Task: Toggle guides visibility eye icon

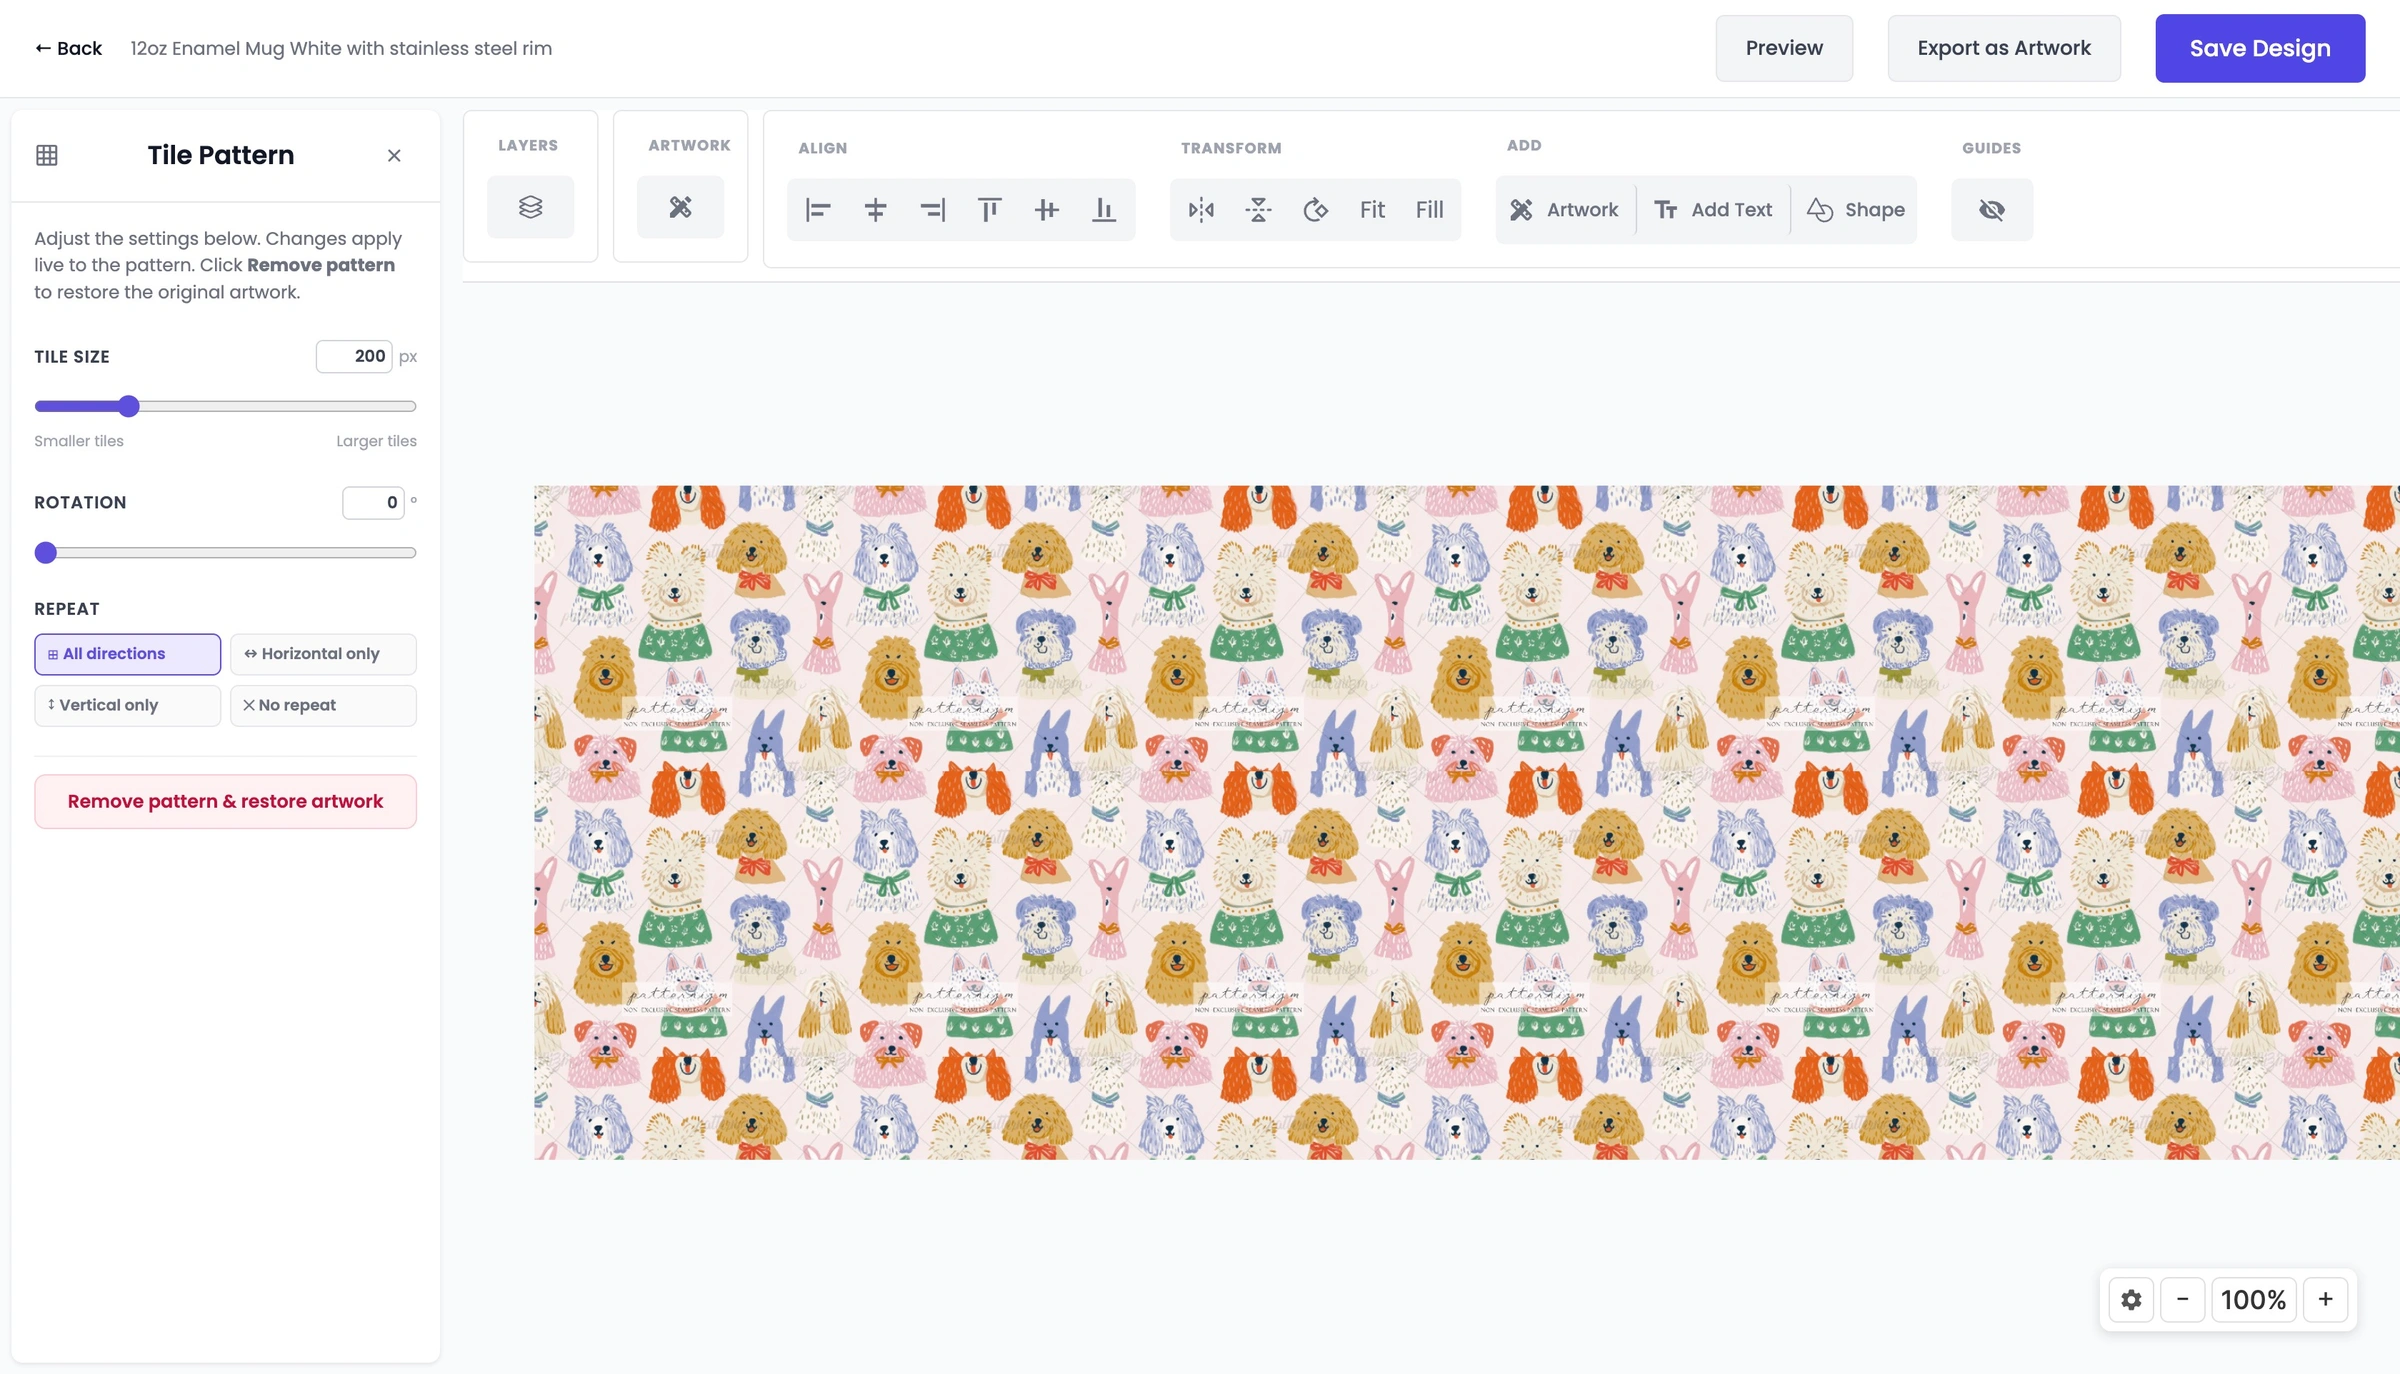Action: pos(1991,210)
